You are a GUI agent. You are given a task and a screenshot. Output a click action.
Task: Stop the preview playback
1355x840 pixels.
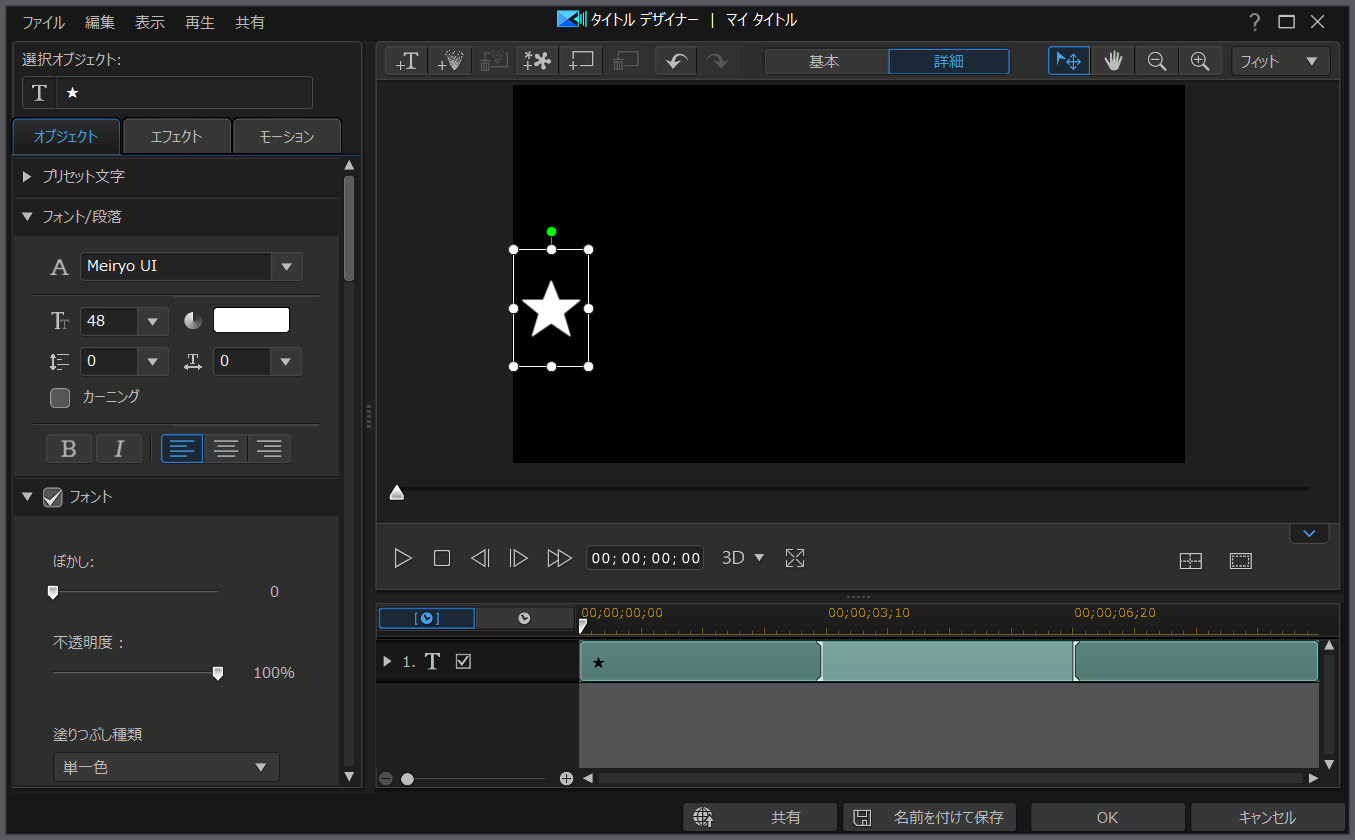pyautogui.click(x=442, y=558)
